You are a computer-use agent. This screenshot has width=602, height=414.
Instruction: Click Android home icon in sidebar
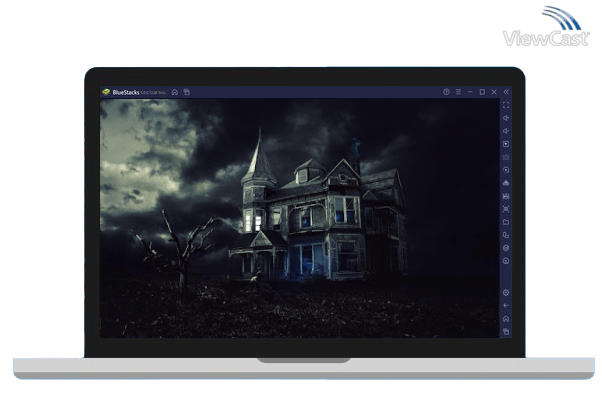506,319
